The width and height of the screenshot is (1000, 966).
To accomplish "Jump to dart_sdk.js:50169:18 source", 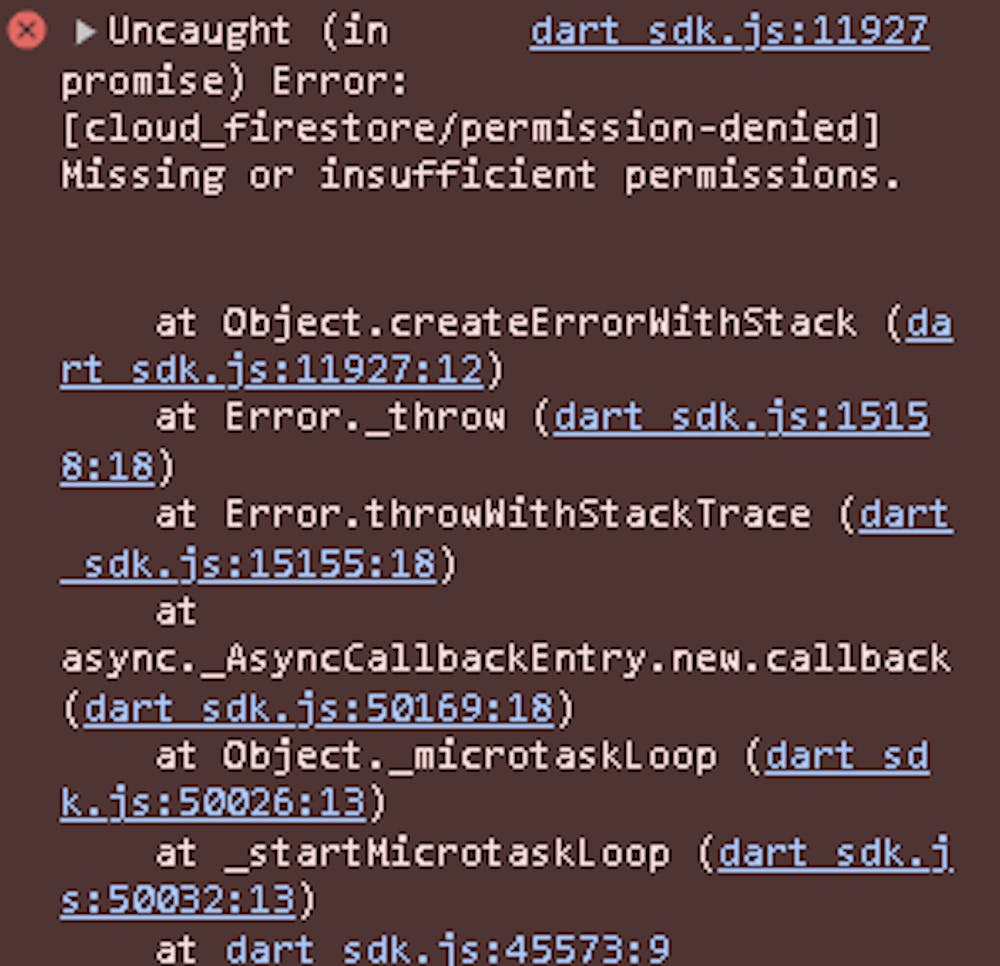I will click(319, 709).
